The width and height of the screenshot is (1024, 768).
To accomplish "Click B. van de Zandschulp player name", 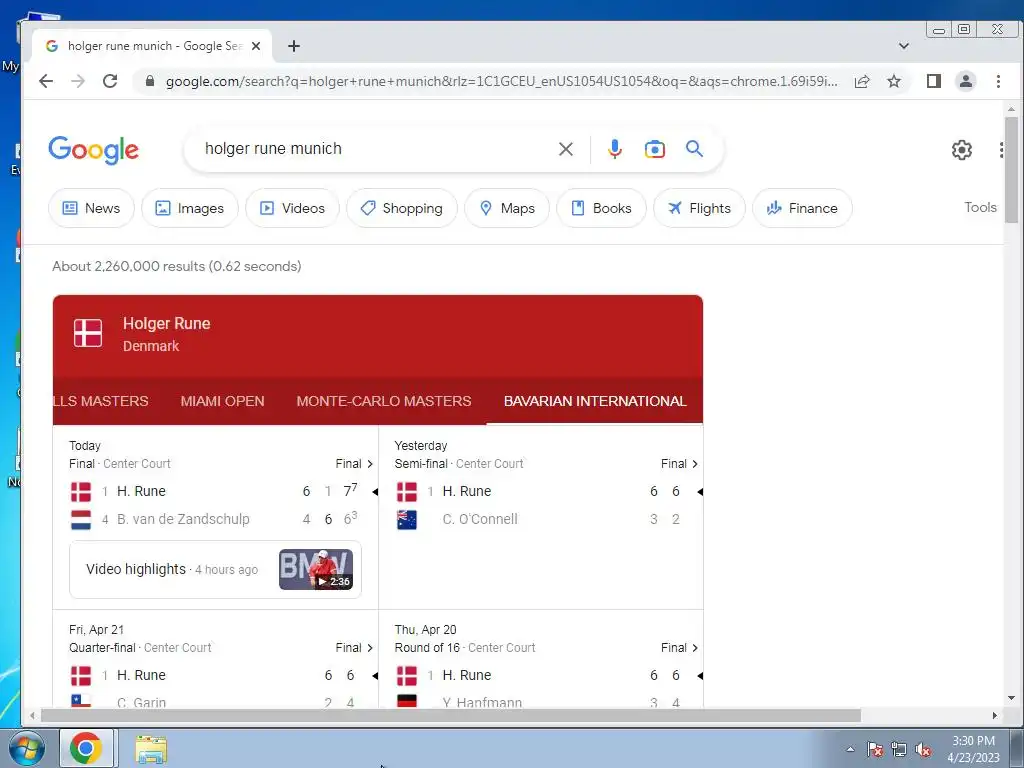I will point(183,519).
